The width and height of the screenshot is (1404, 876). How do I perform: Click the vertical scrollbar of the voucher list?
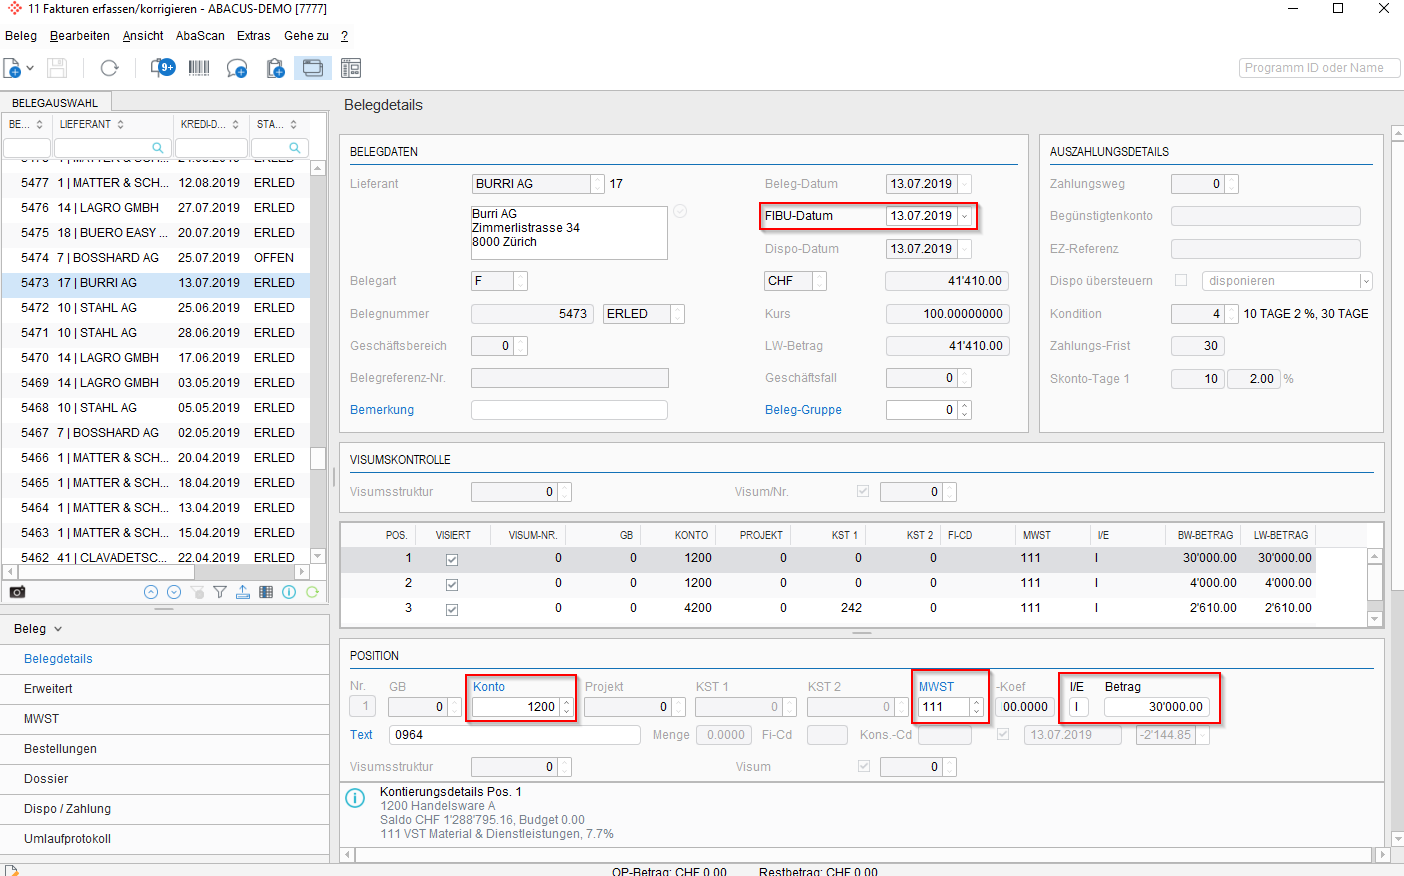(318, 360)
